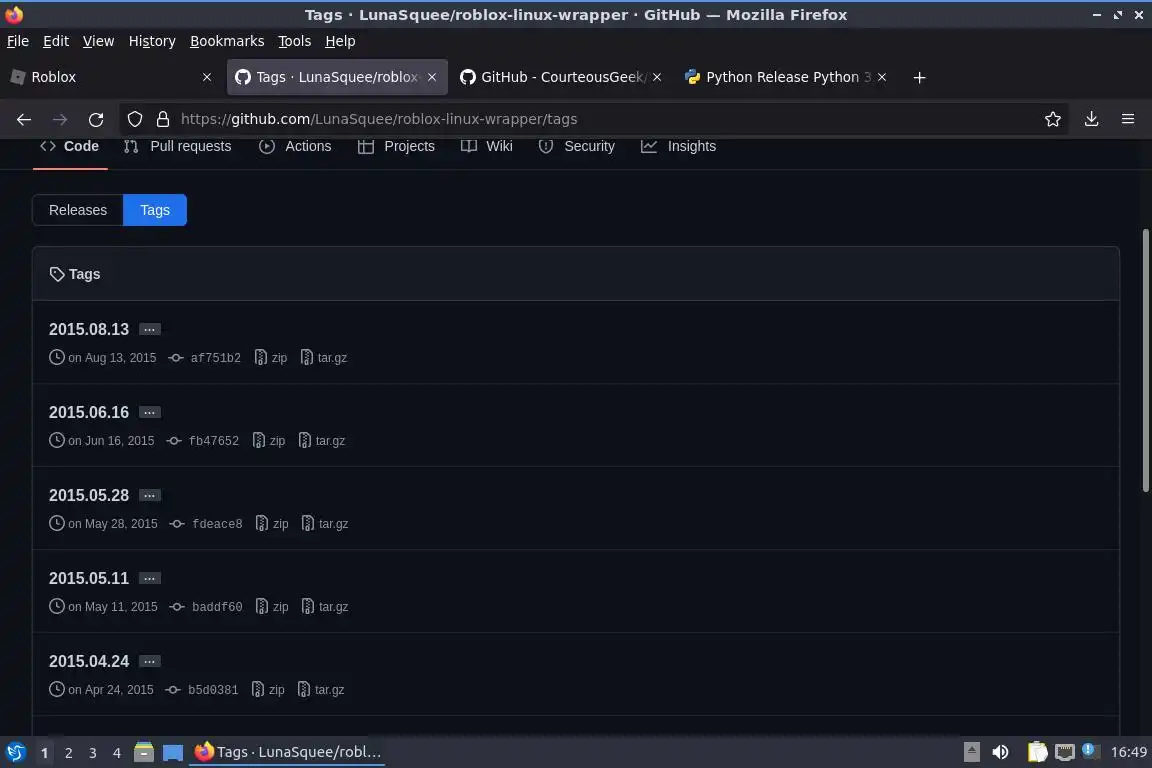Open tag 2015.04.24
This screenshot has width=1152, height=768.
point(89,661)
